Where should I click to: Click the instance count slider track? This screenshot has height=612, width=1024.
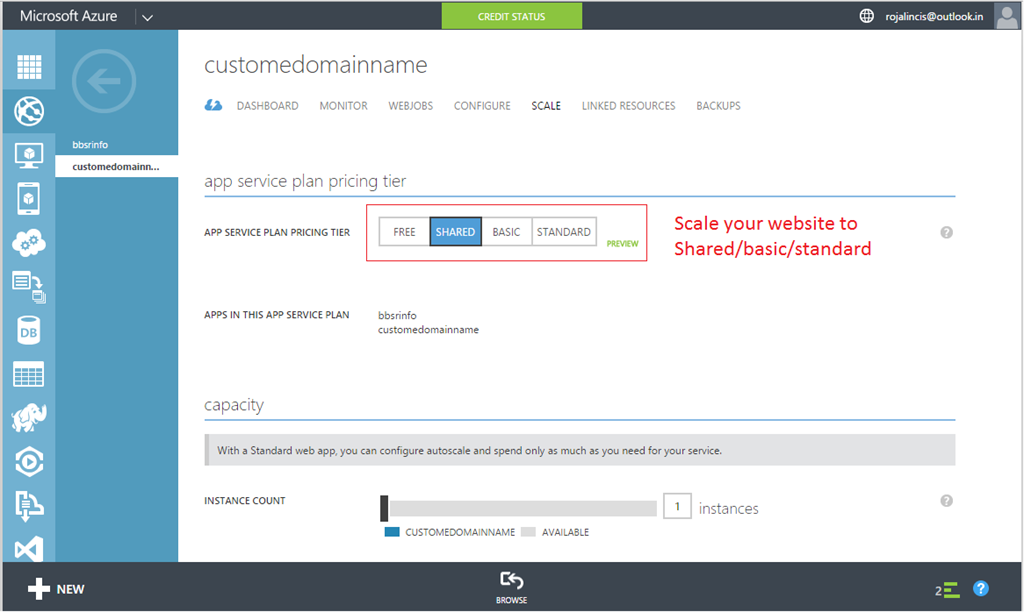(522, 509)
